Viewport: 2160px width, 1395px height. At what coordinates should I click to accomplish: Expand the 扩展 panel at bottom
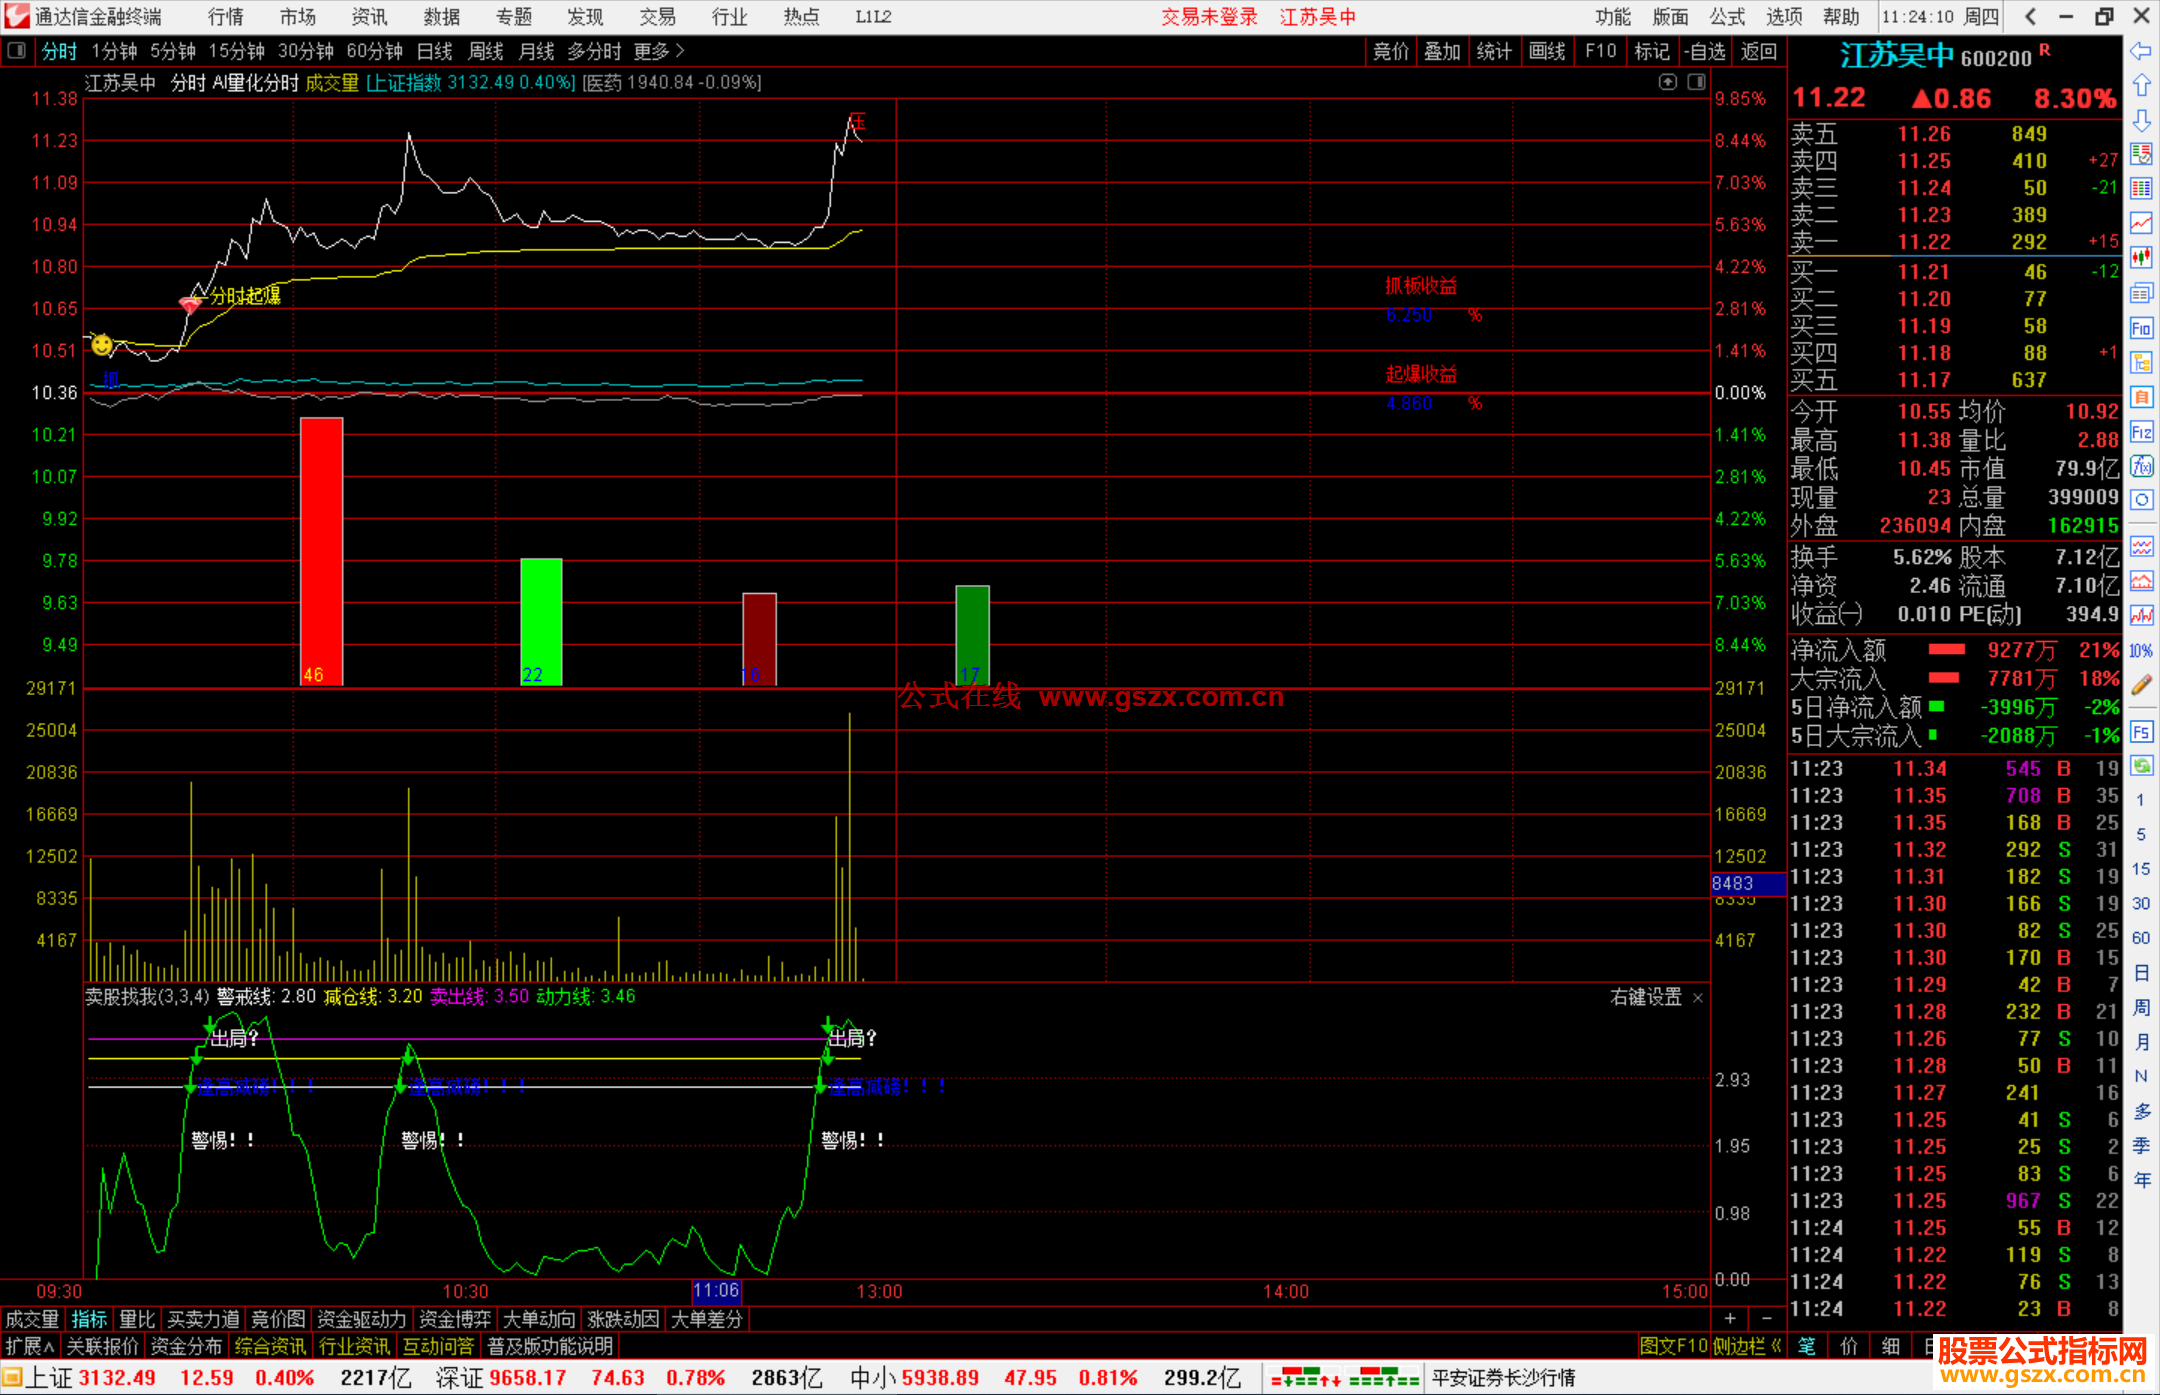30,1346
